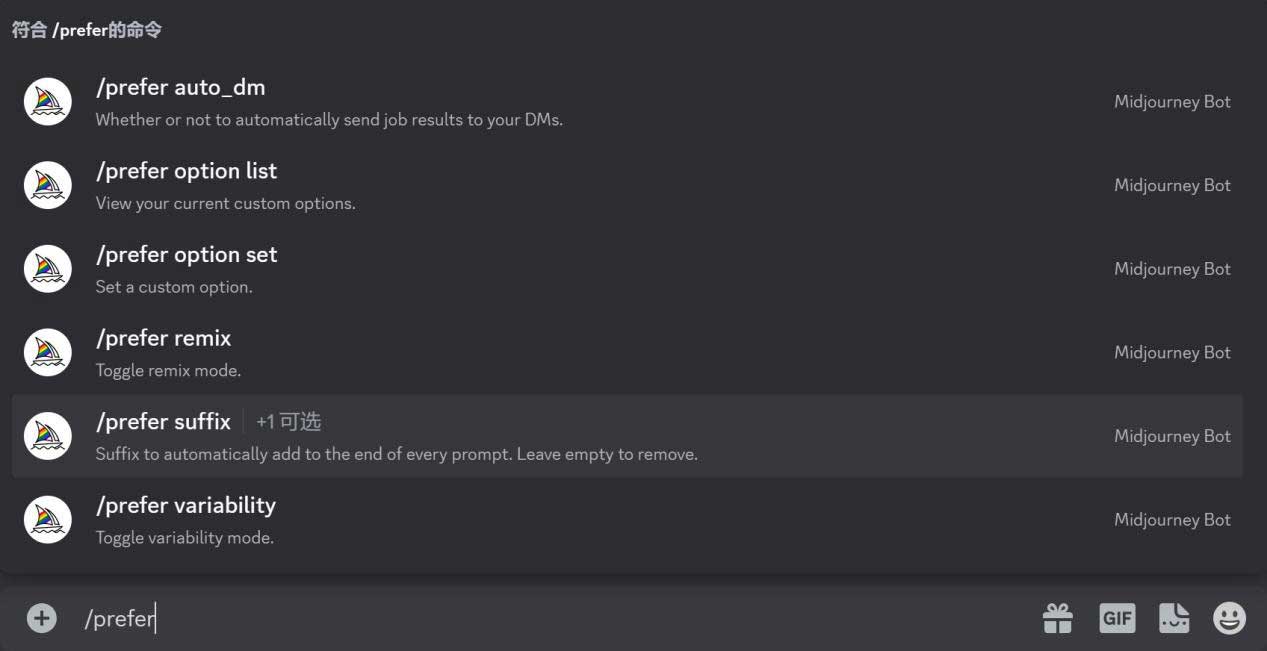
Task: Click Midjourney avatar beside /prefer option set
Action: pyautogui.click(x=48, y=269)
